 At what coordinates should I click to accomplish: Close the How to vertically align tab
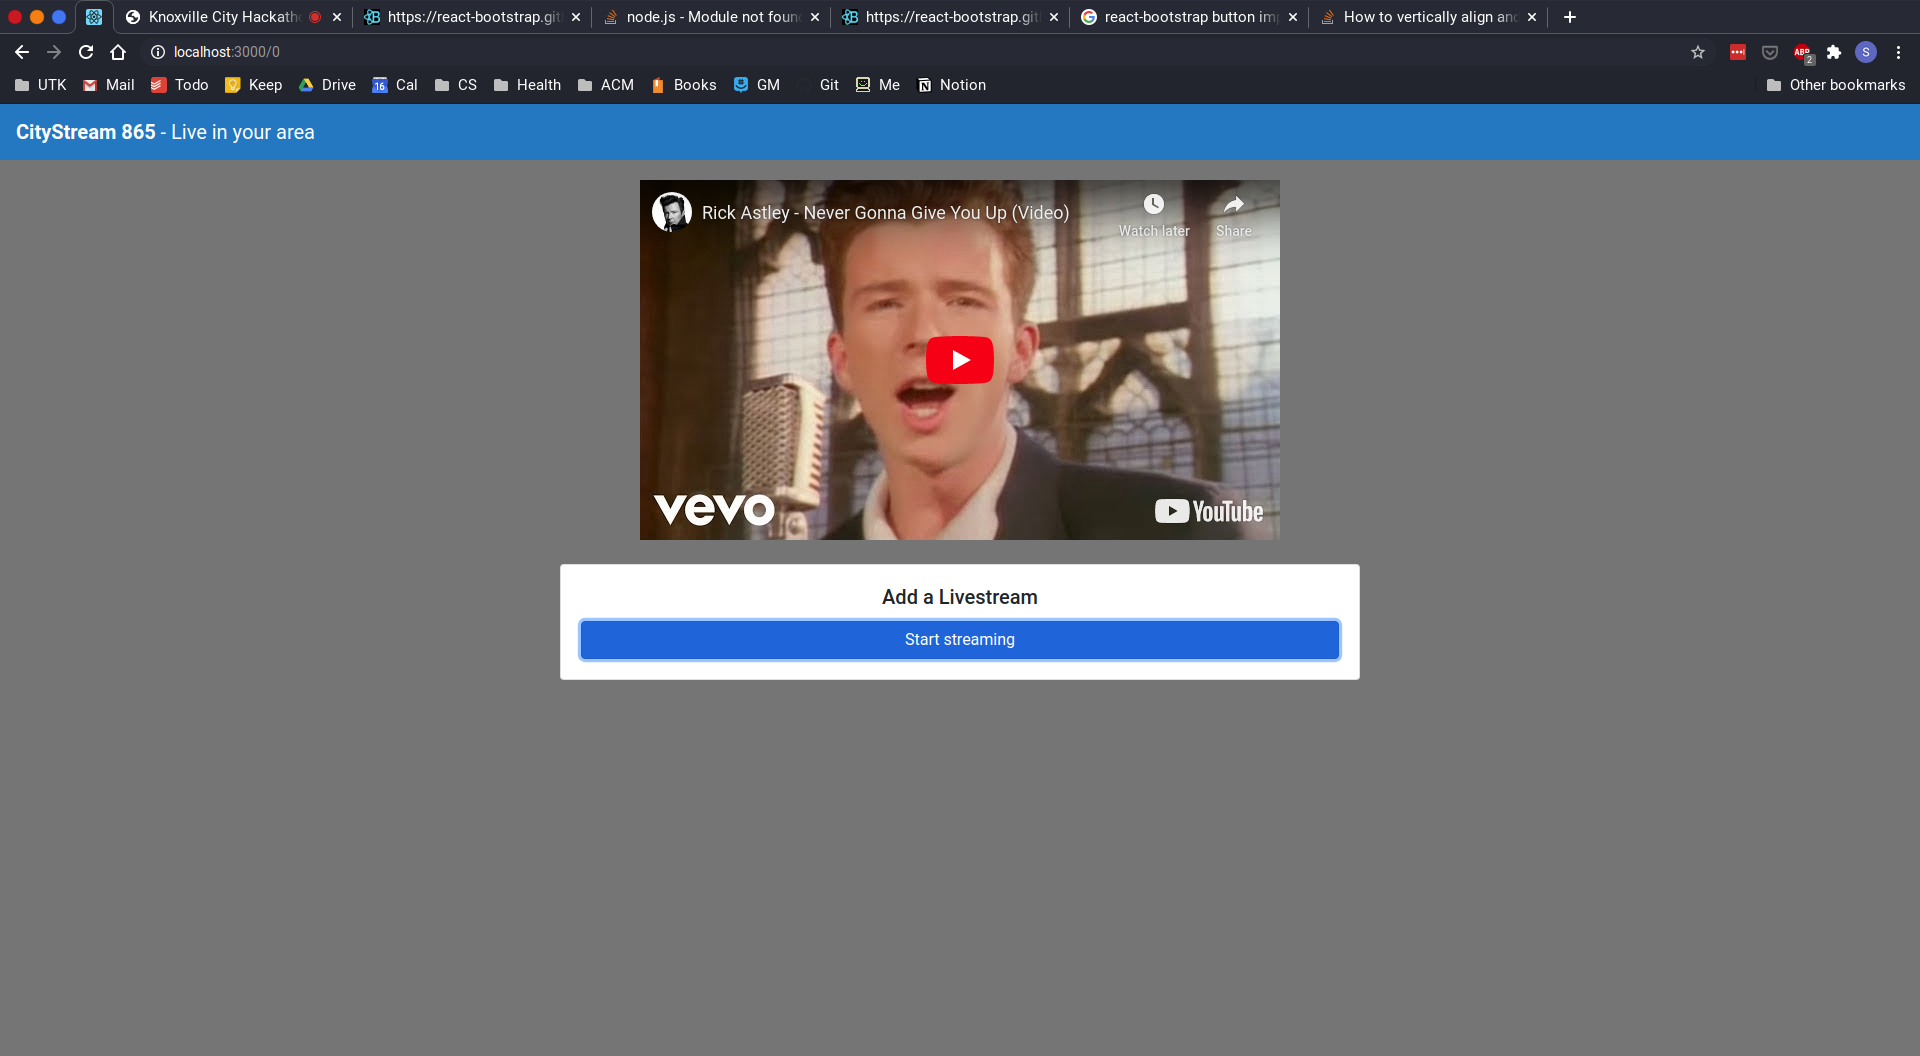pyautogui.click(x=1532, y=17)
